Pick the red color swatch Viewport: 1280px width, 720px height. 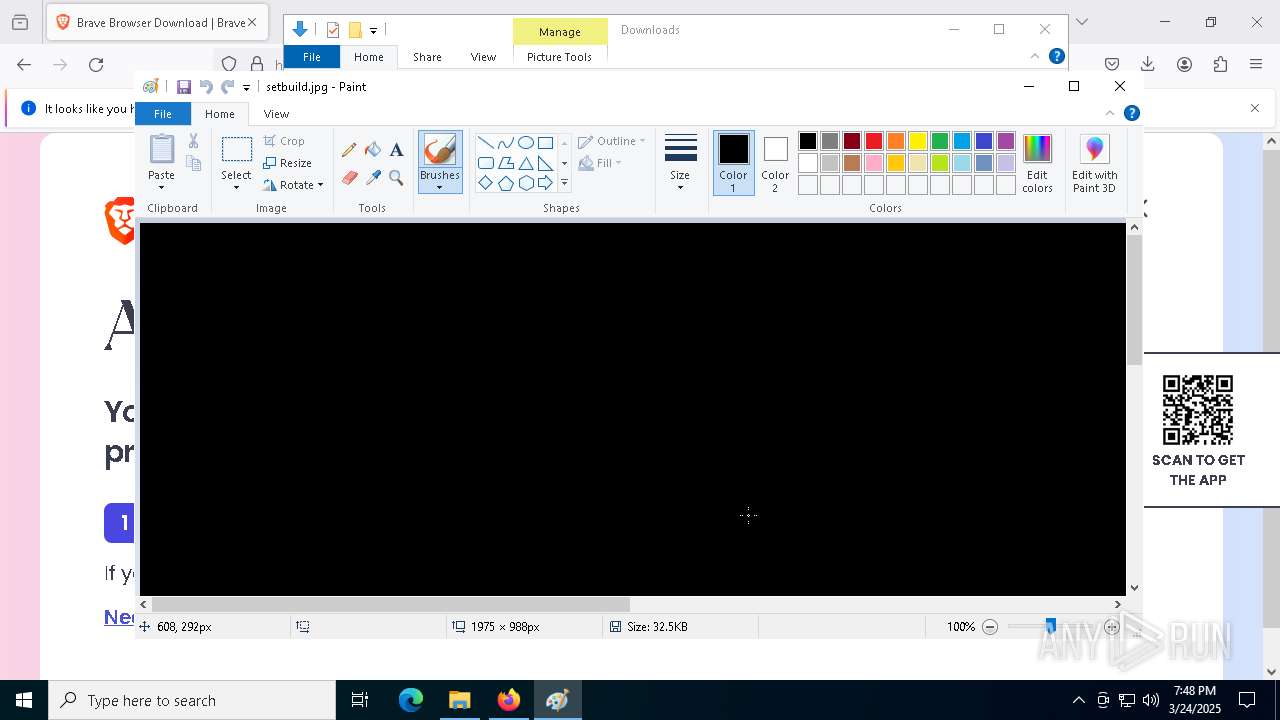click(874, 141)
